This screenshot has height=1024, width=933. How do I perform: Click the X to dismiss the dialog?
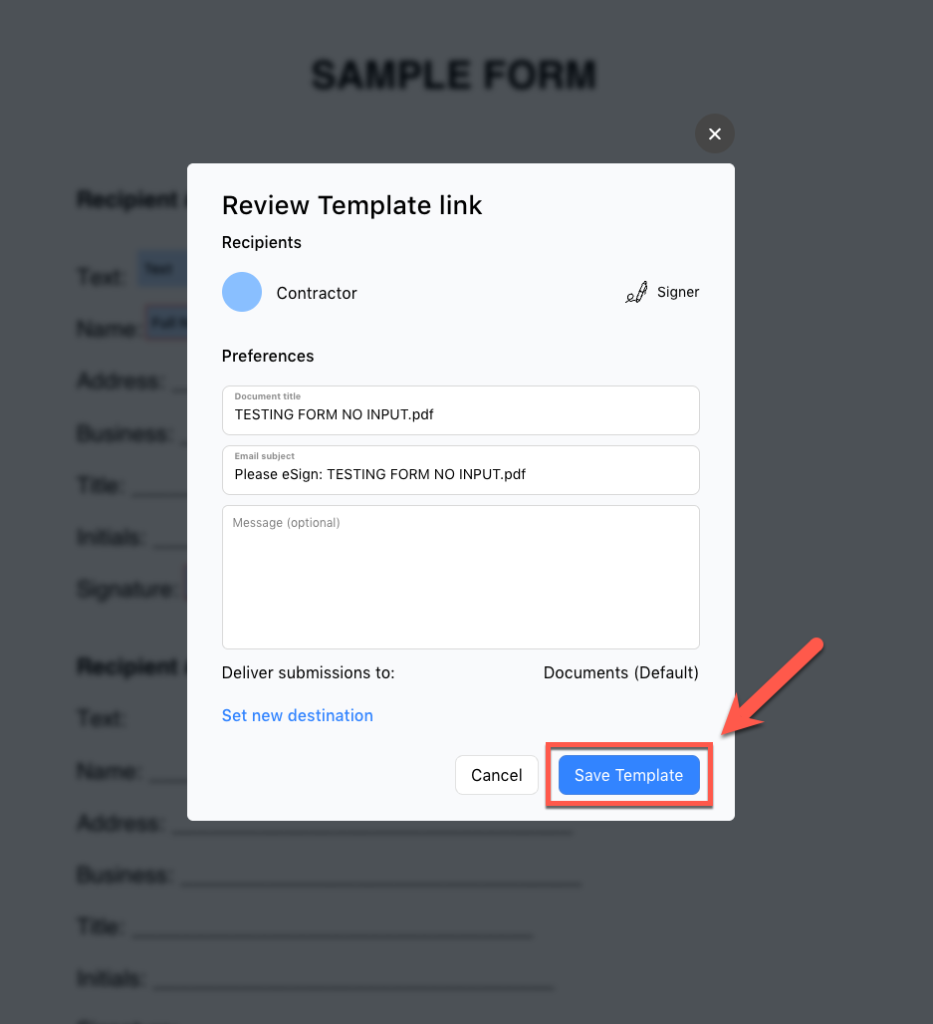[x=714, y=133]
